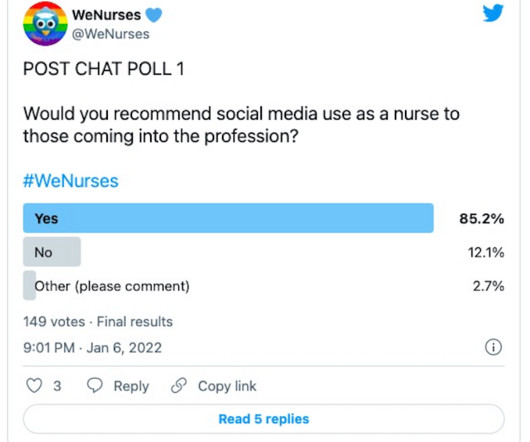The image size is (530, 442).
Task: Select the No poll result bar
Action: (x=52, y=252)
